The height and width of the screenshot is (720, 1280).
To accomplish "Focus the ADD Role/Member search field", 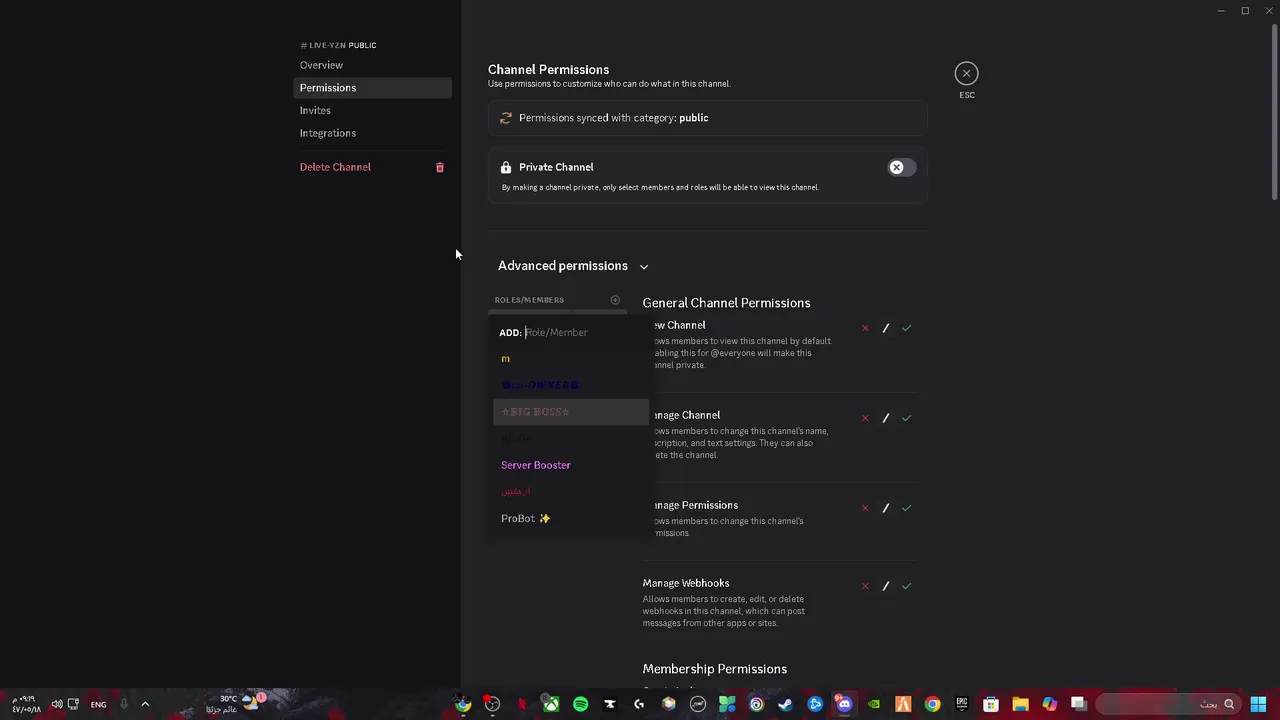I will click(570, 332).
